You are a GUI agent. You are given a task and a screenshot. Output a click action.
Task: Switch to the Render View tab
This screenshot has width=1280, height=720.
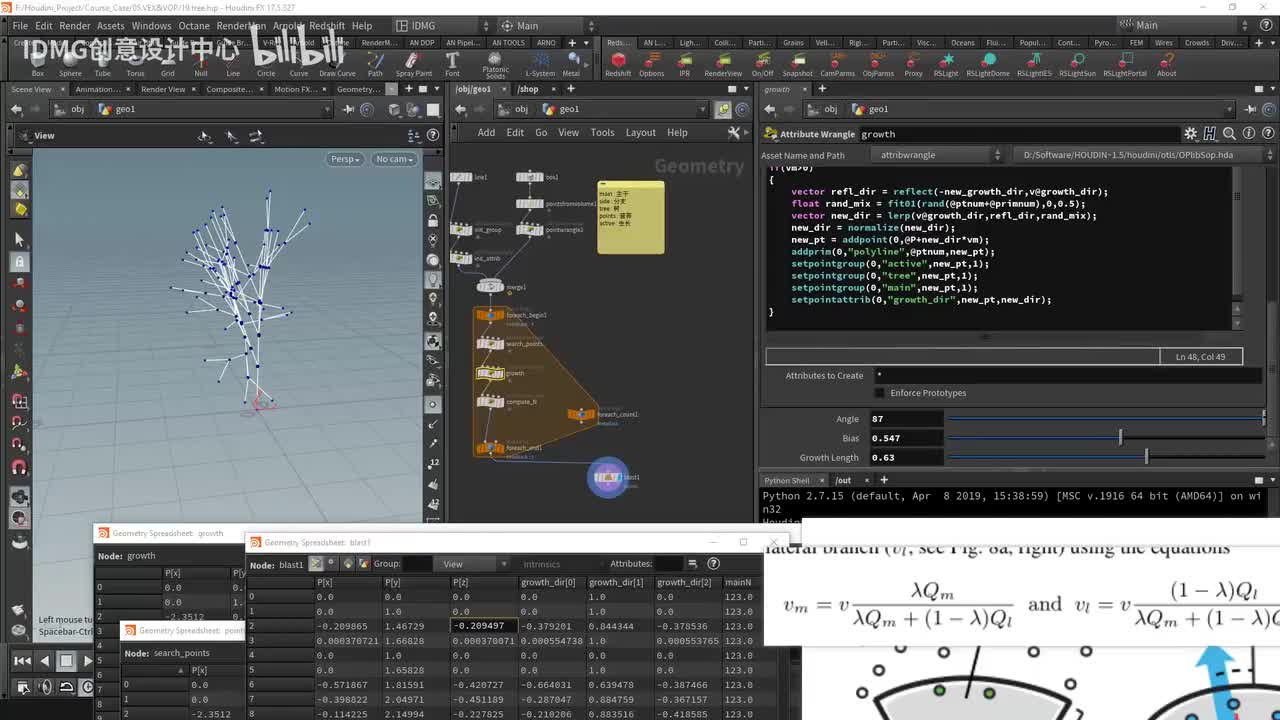click(162, 89)
